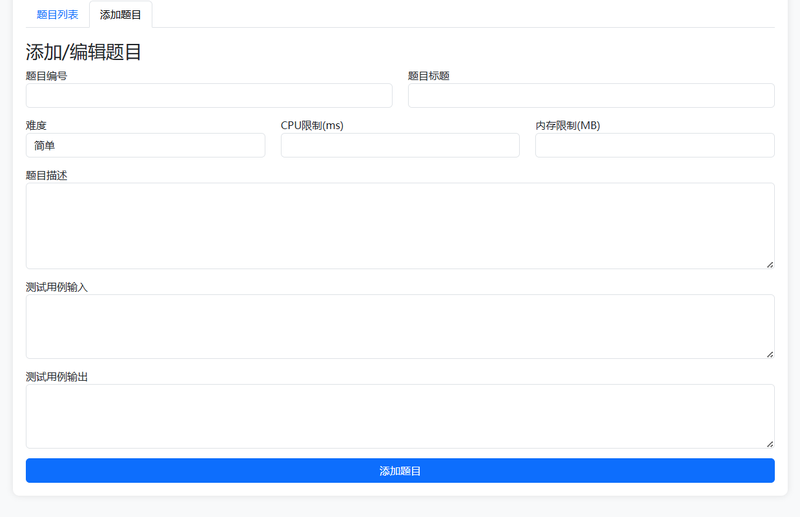Image resolution: width=800 pixels, height=517 pixels.
Task: Click the 测试用例输出 textarea resize handle
Action: [x=770, y=444]
